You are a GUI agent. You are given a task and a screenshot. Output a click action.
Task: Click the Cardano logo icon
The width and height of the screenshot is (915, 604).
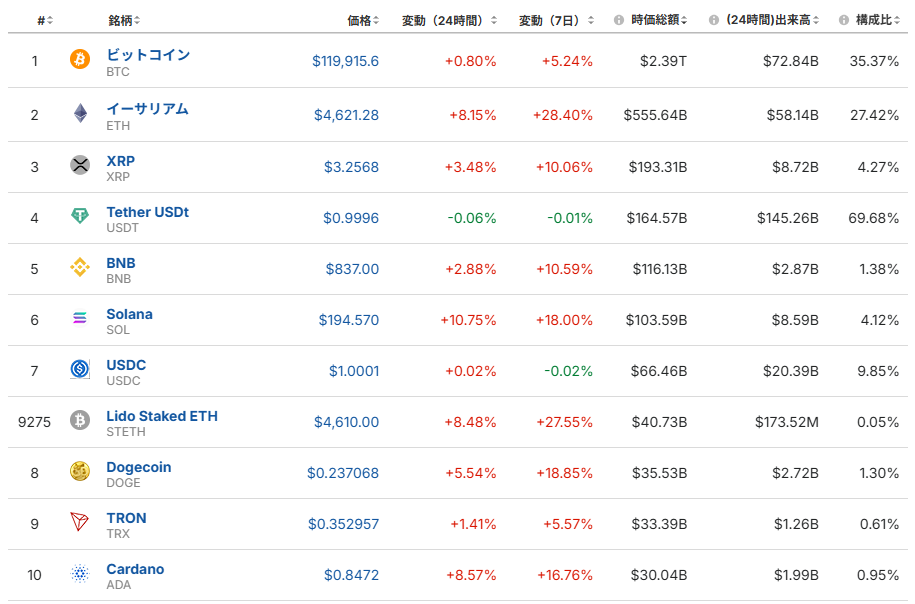(80, 573)
